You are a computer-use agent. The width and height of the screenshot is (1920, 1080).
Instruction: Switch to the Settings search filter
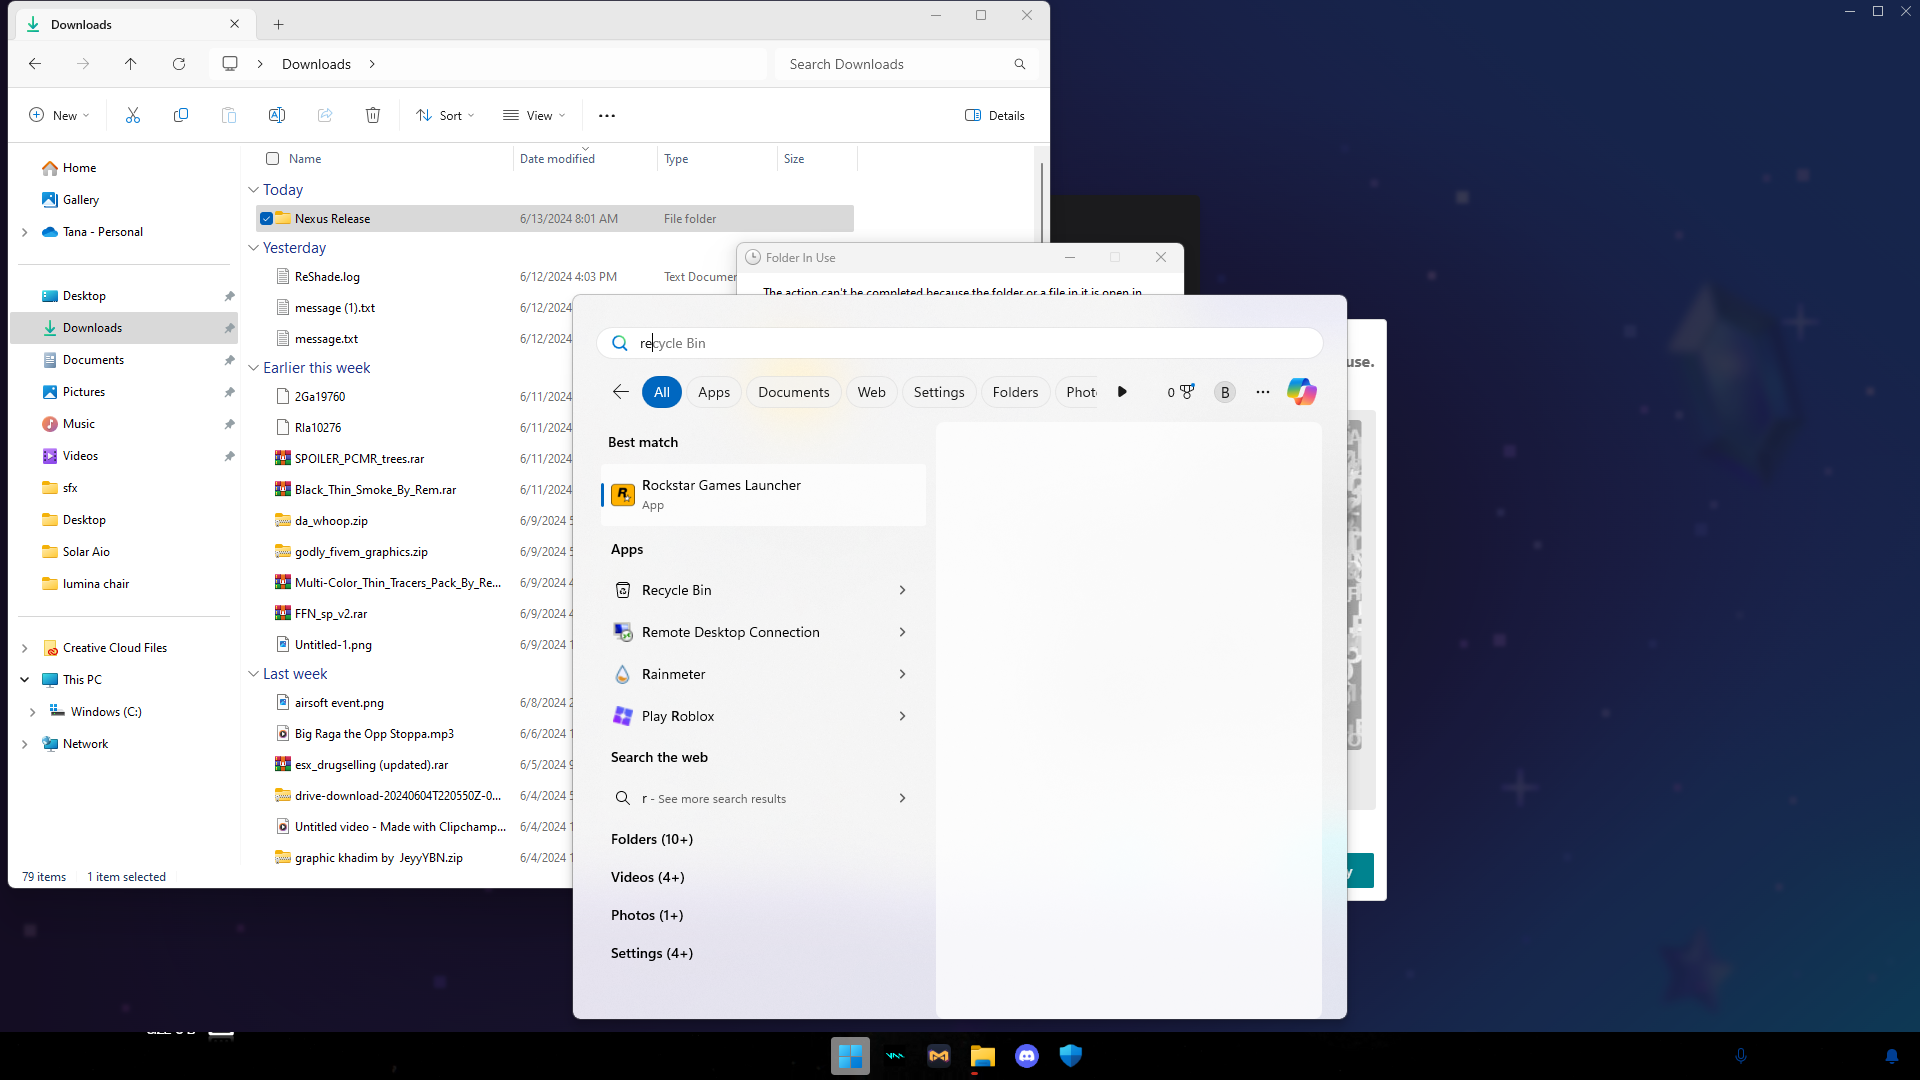click(938, 392)
